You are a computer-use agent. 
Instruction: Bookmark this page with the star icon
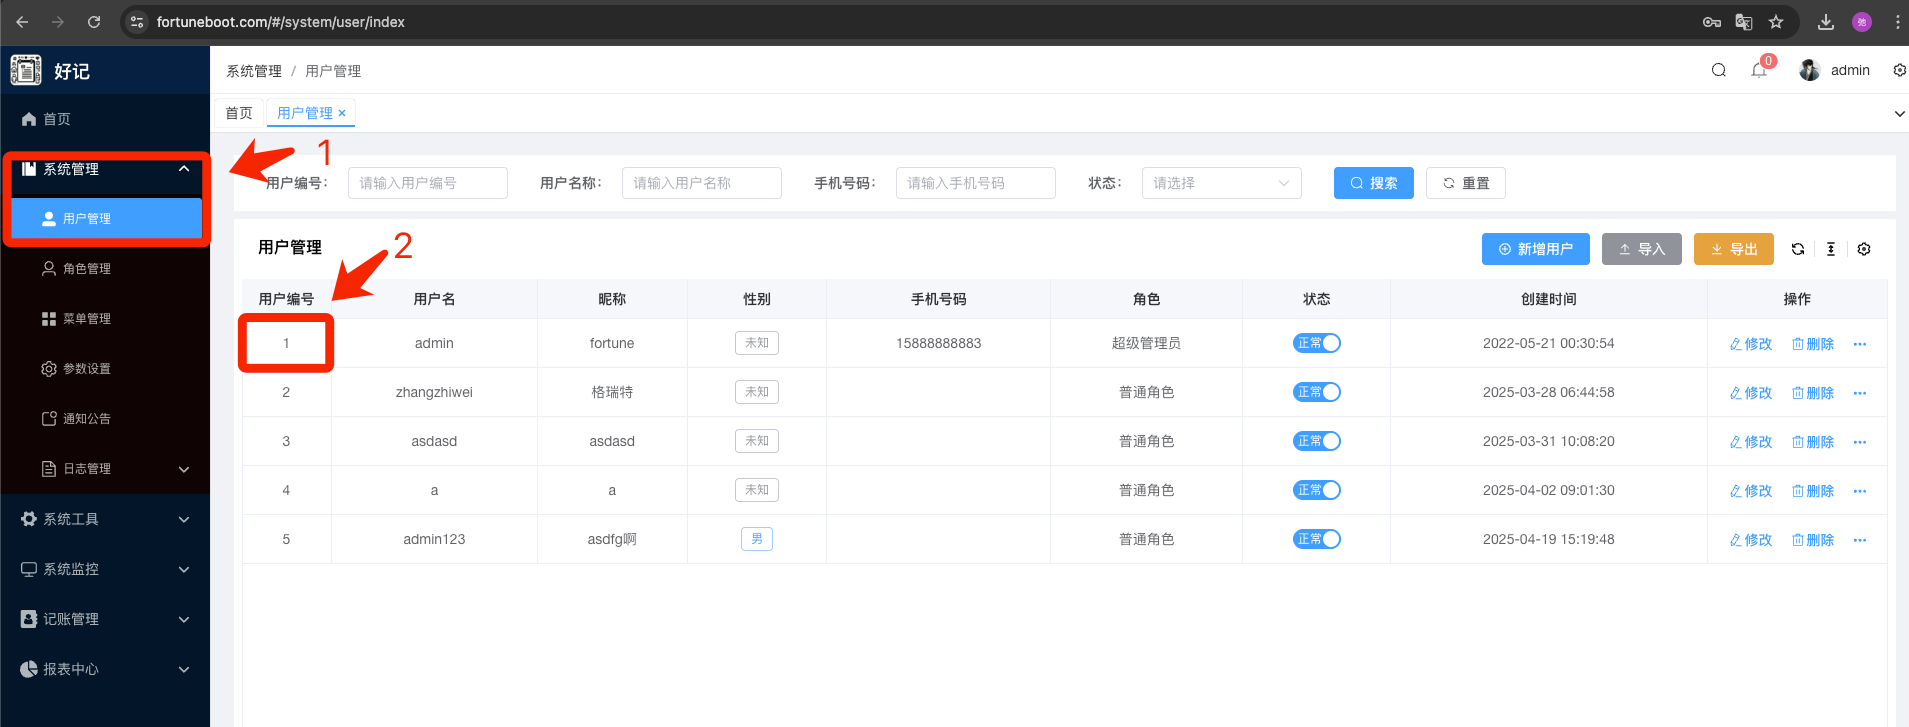coord(1775,22)
